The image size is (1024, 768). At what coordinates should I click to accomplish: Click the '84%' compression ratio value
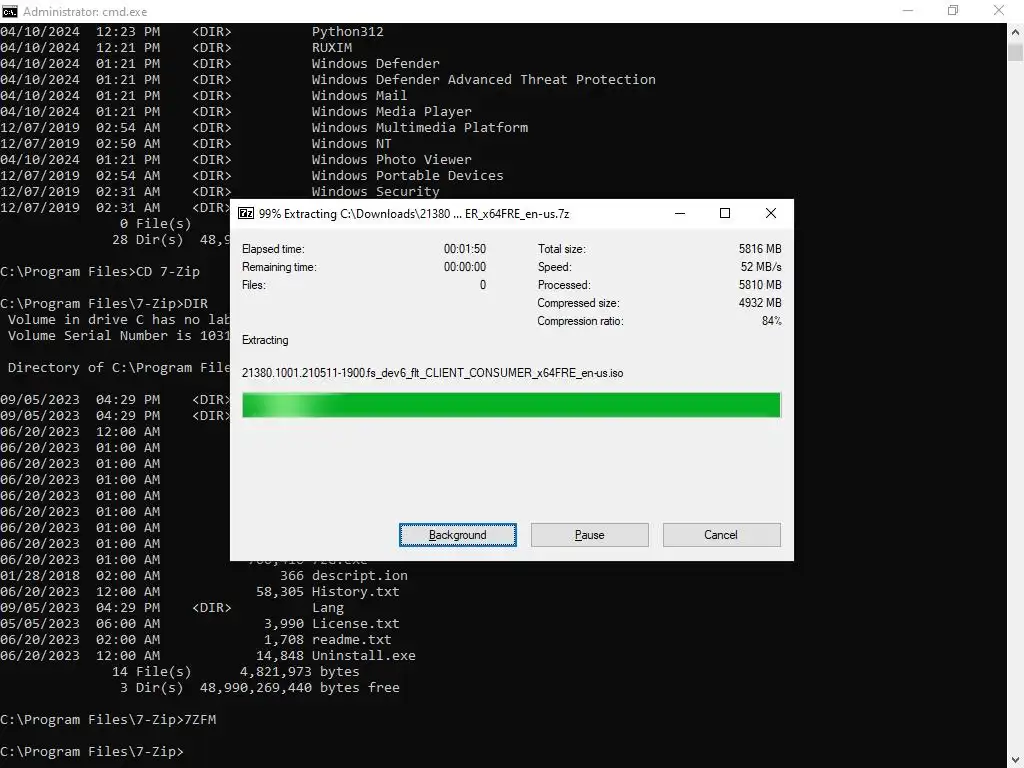[771, 321]
